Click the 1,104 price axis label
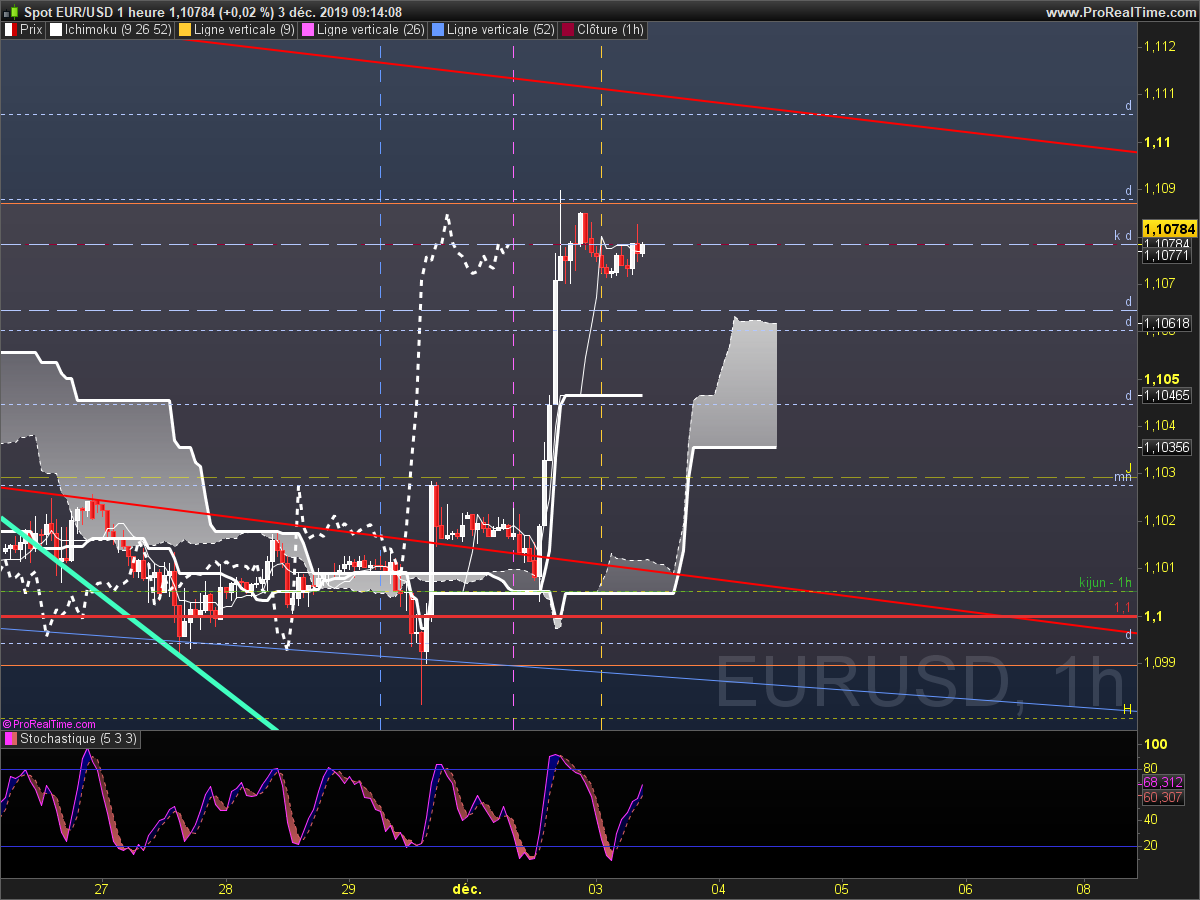Viewport: 1200px width, 900px height. coord(1160,426)
